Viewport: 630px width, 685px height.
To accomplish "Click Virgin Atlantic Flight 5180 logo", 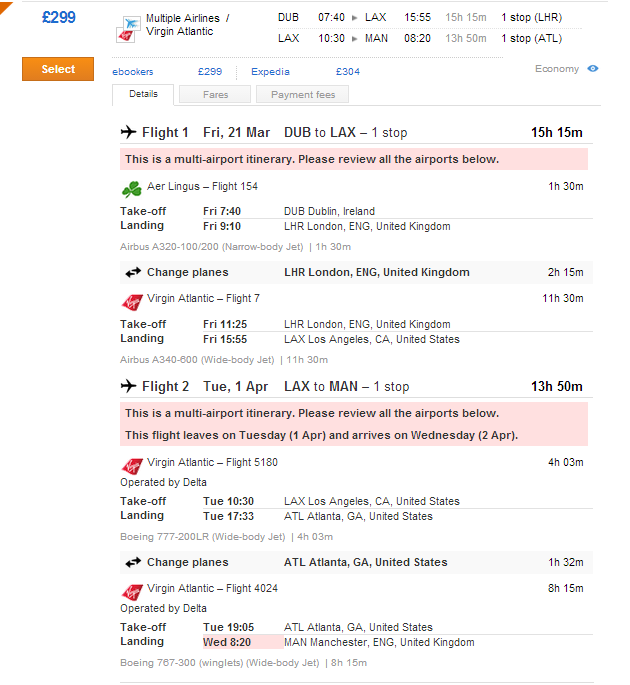I will [132, 466].
